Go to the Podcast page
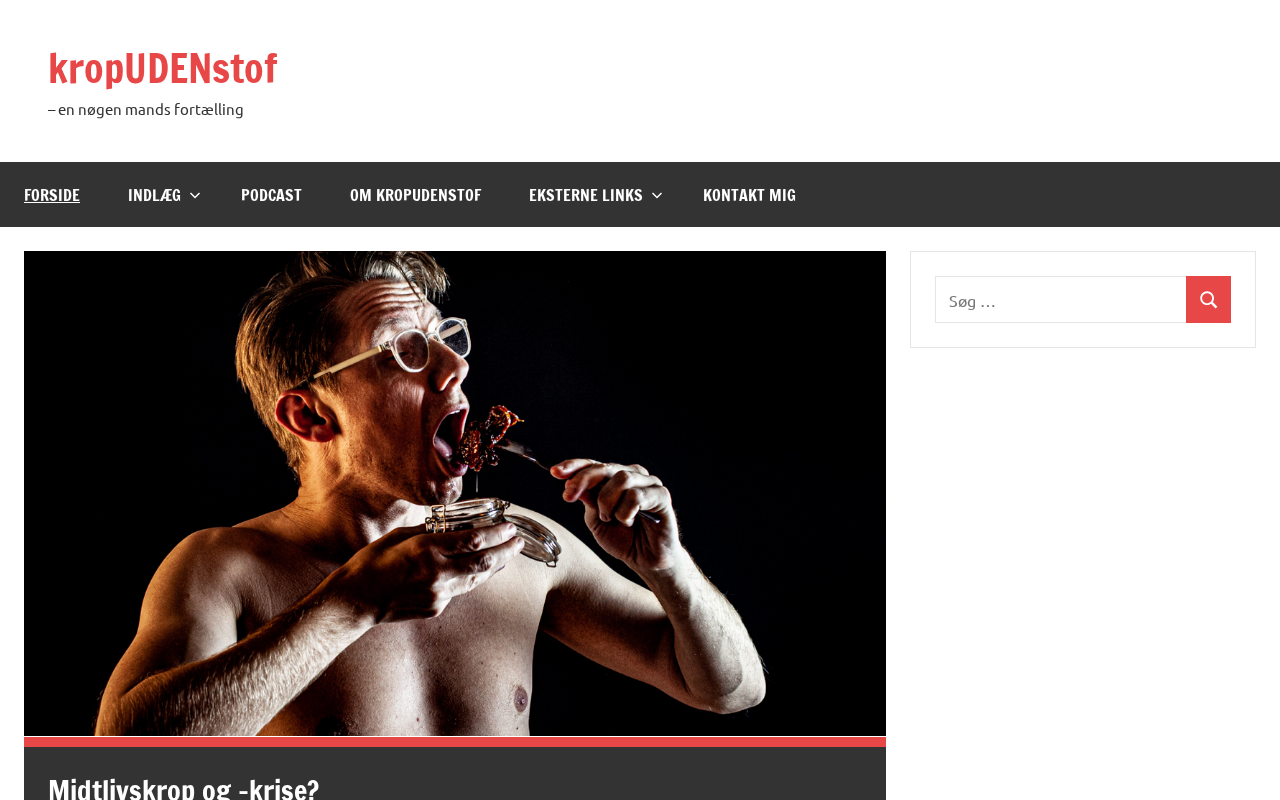Viewport: 1280px width, 800px height. [271, 195]
